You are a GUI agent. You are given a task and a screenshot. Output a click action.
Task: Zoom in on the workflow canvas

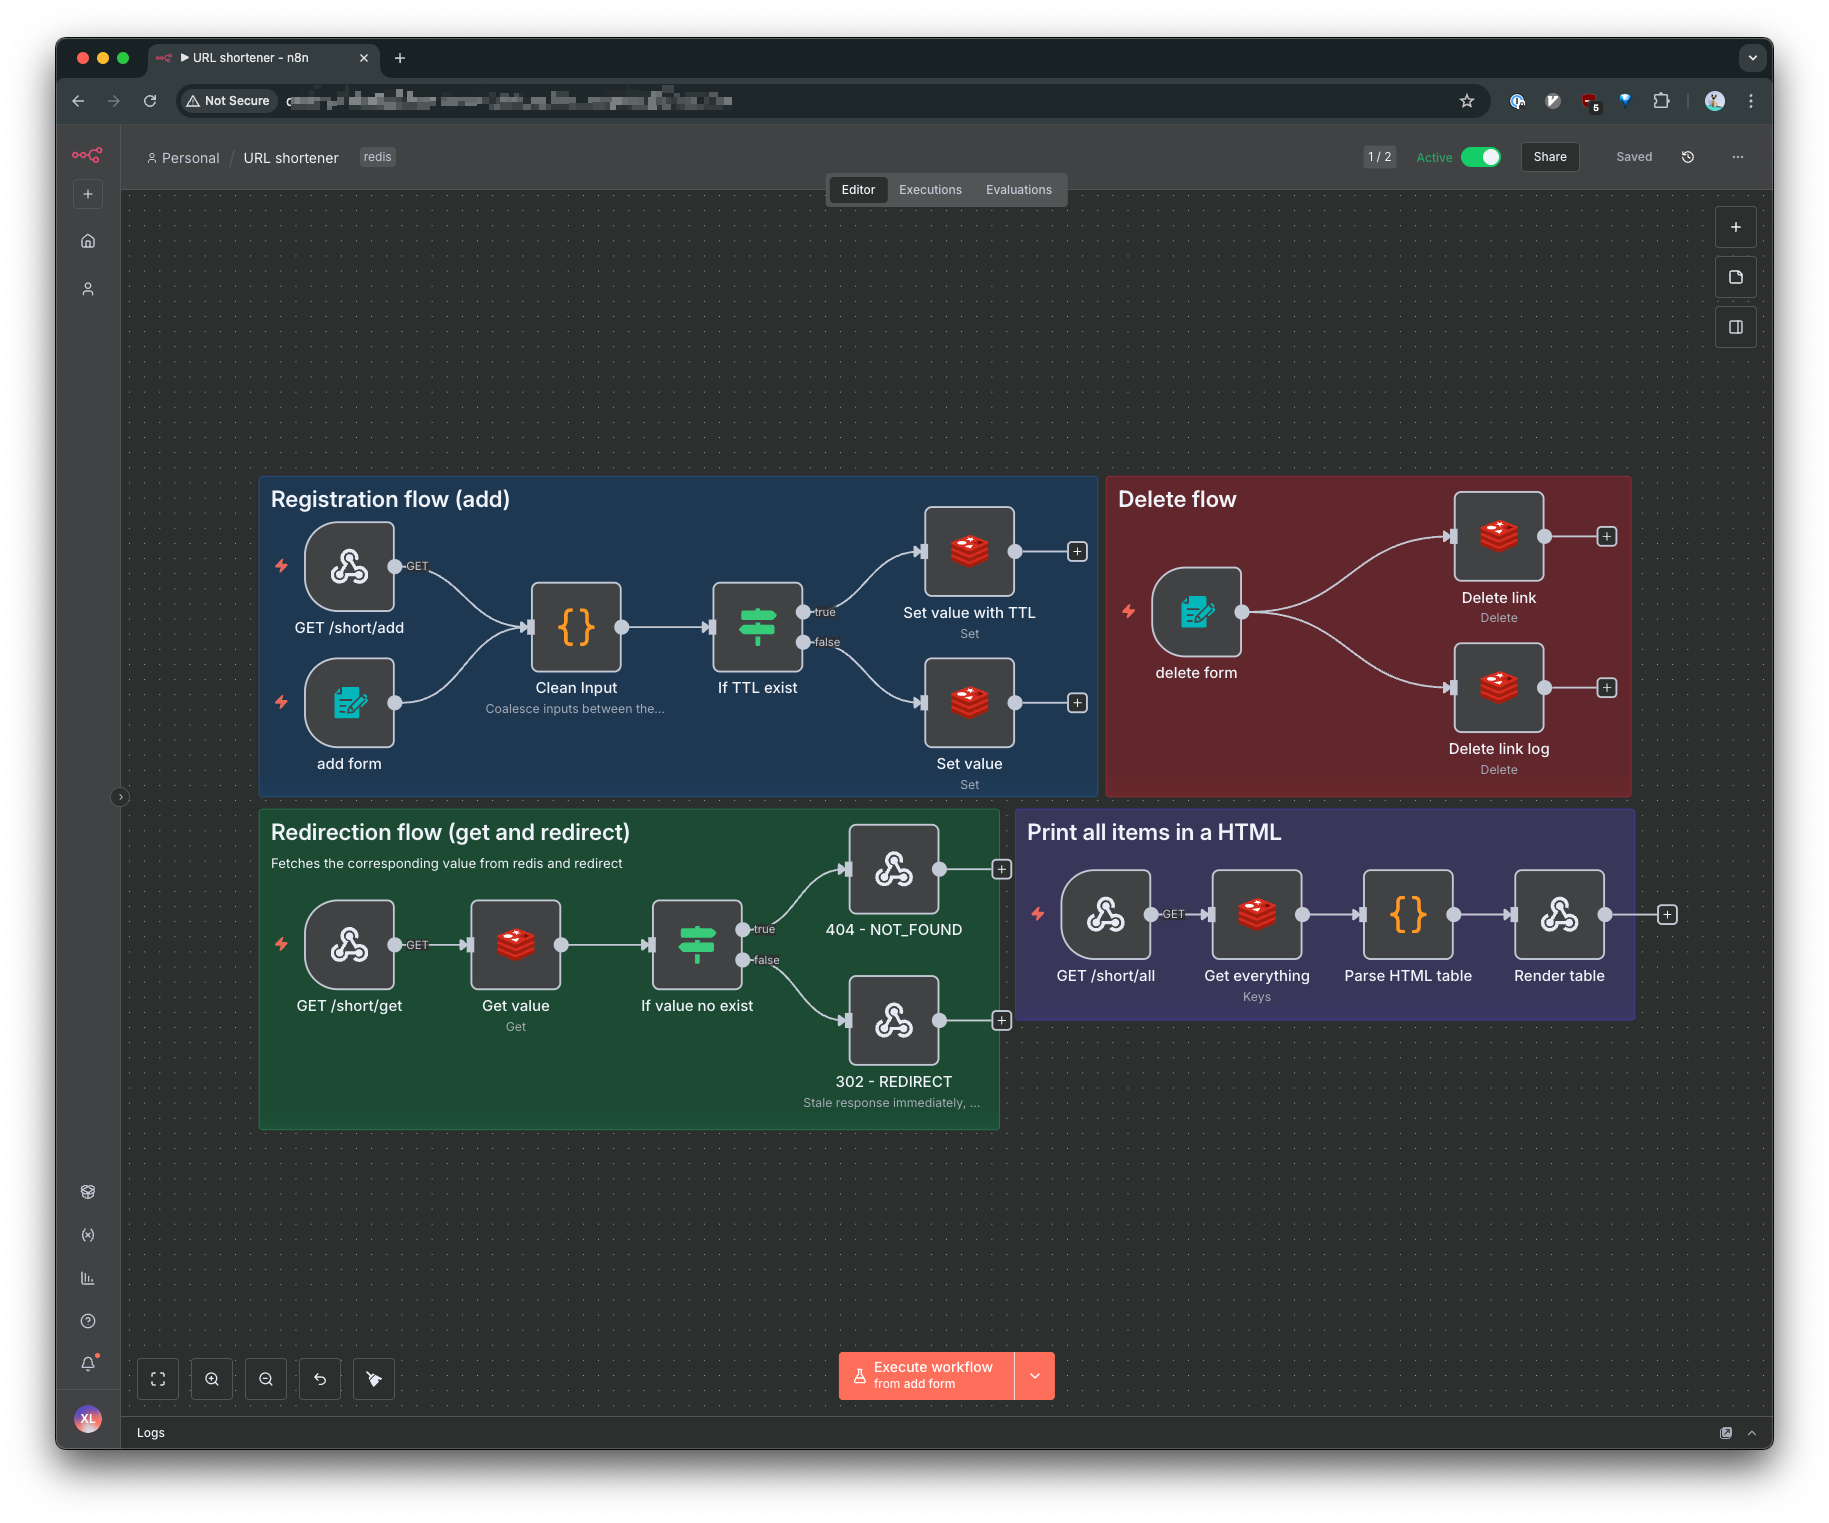pos(212,1379)
